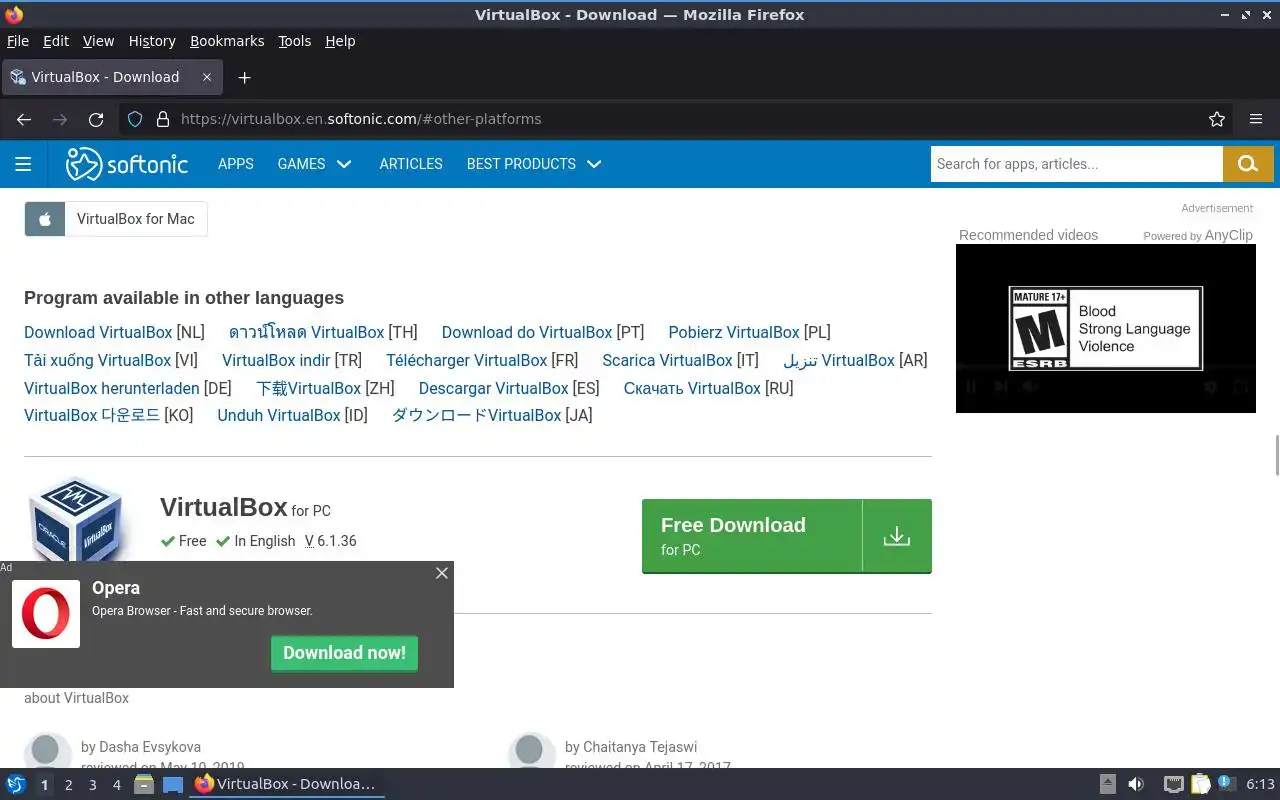Click the Firefox VirtualBox taskbar window button
This screenshot has height=800, width=1280.
[286, 784]
